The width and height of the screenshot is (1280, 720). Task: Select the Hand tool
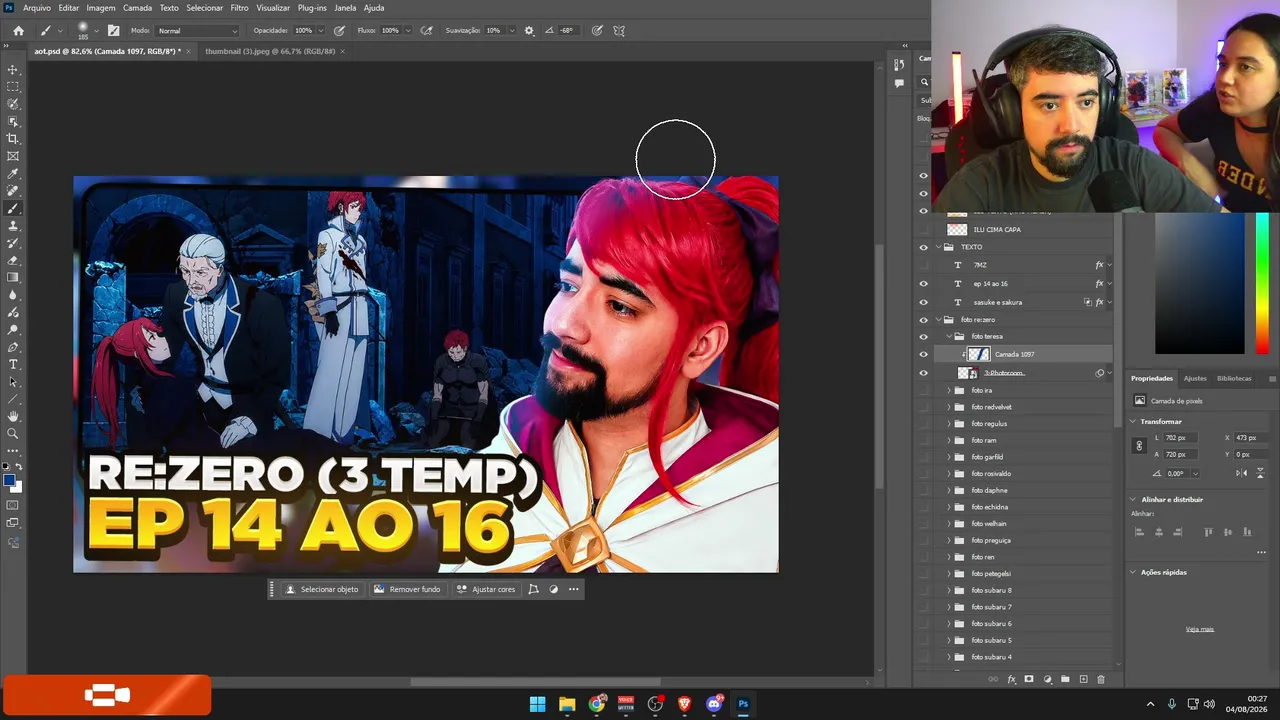(x=13, y=416)
